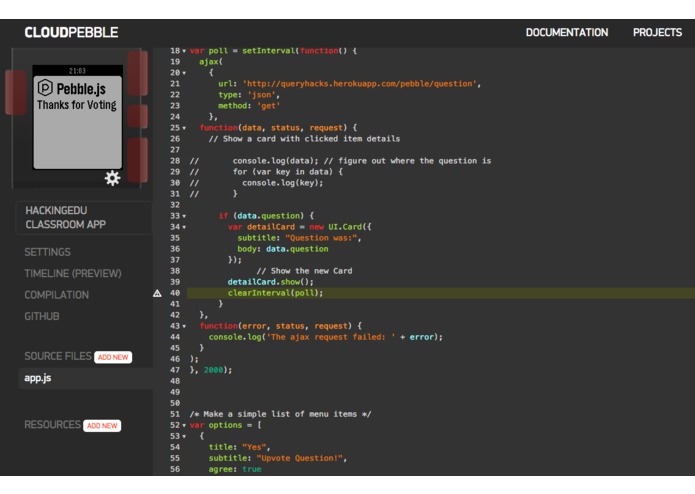Click the detailCard.show(); line
The width and height of the screenshot is (695, 494).
pos(270,282)
